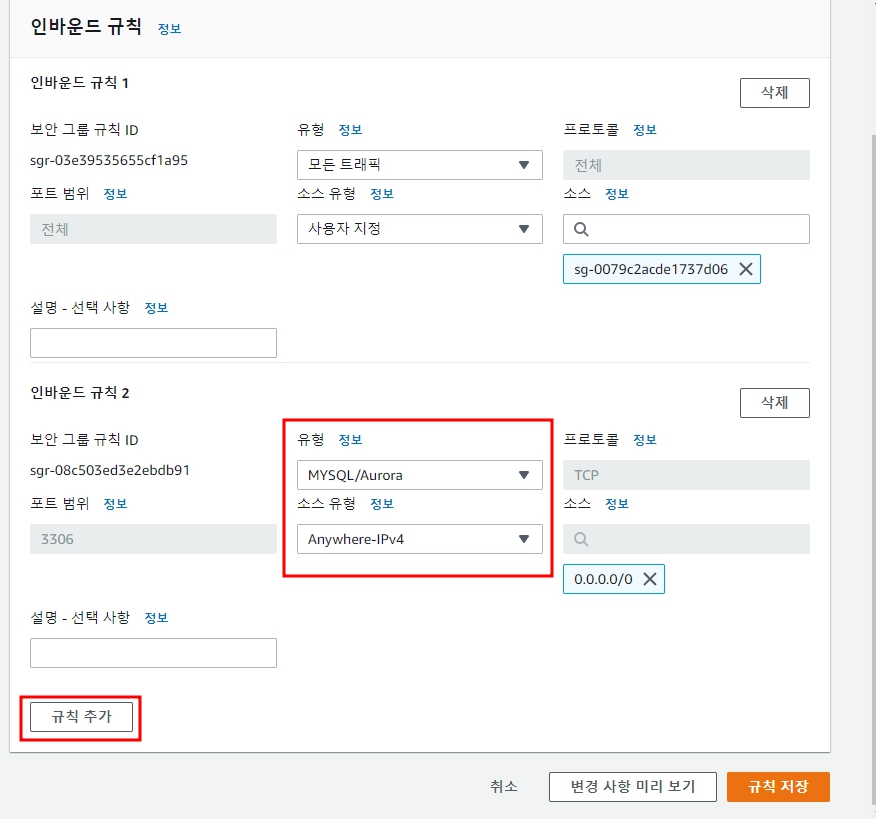Delete inbound rule 2 with 삭제 button
Image resolution: width=876 pixels, height=819 pixels.
point(774,403)
